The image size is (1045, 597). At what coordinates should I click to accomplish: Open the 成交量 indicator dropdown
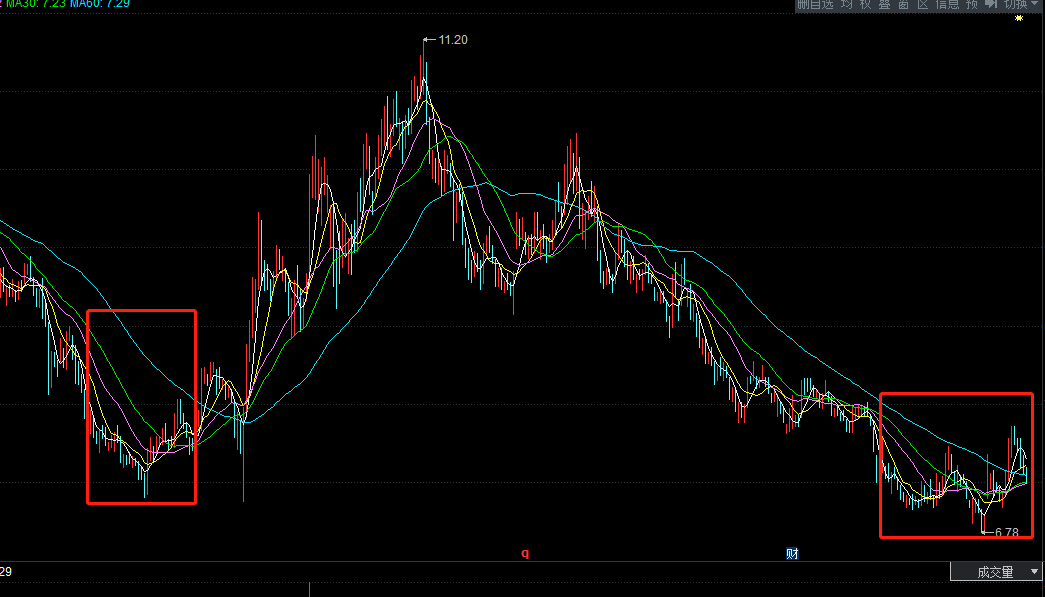(x=996, y=572)
